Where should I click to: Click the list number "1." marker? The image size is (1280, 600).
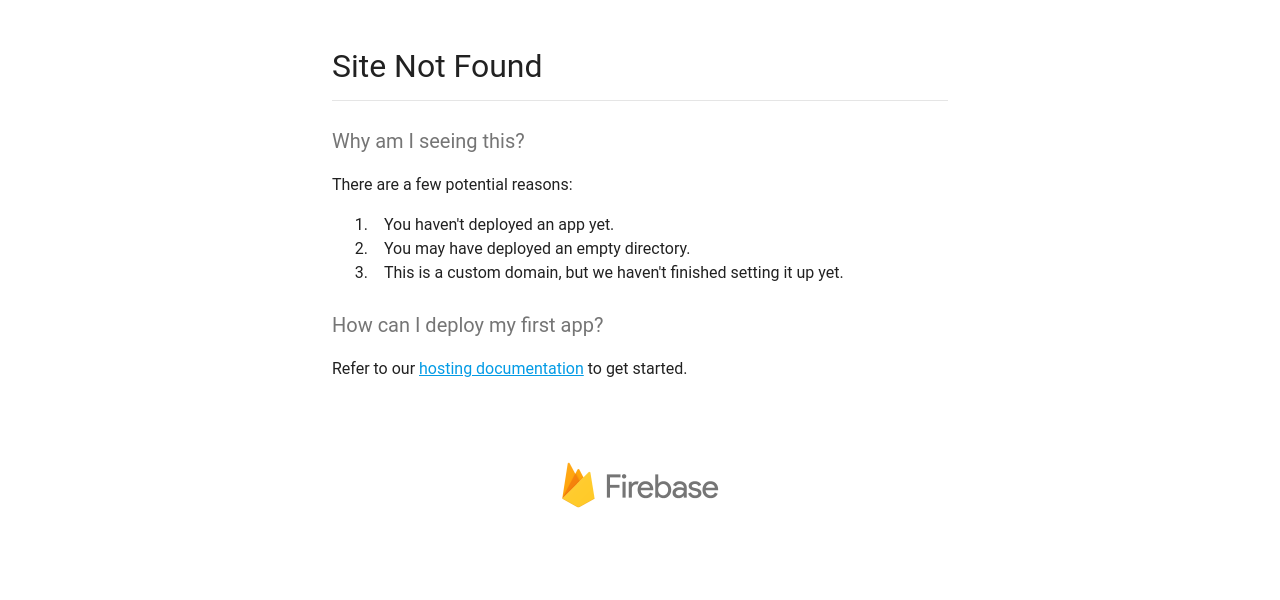361,225
